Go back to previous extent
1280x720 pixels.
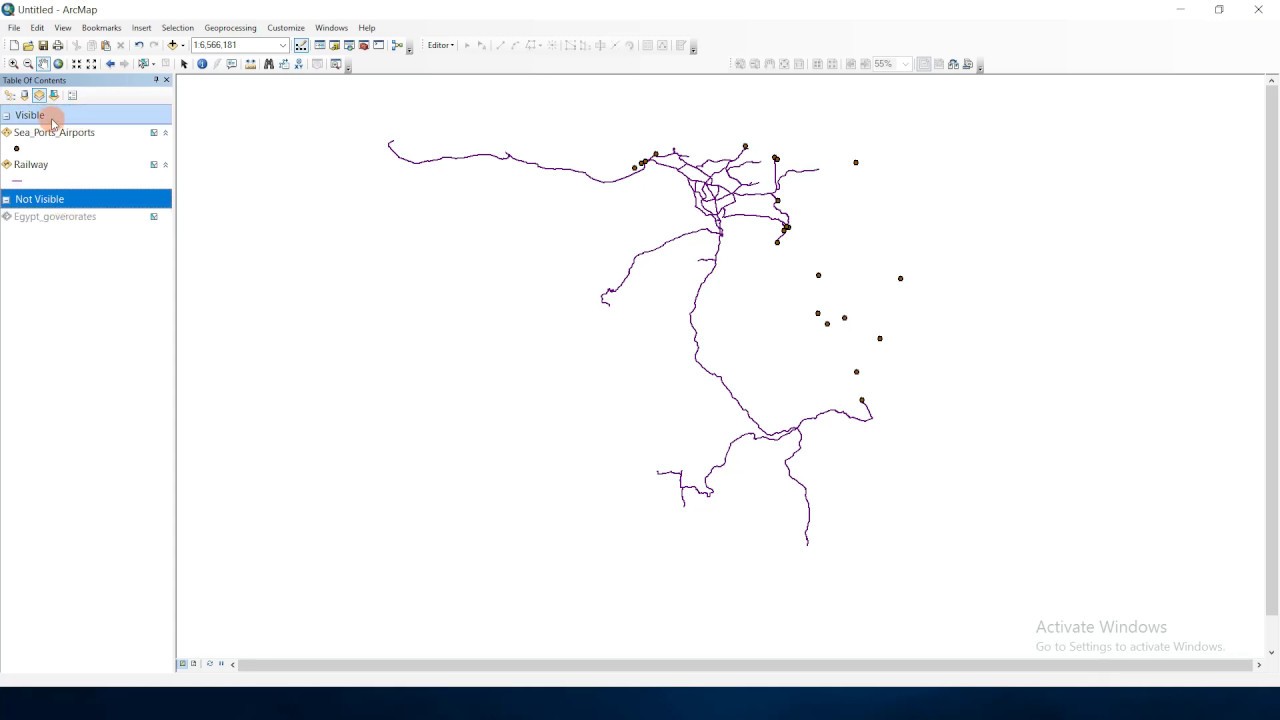click(x=110, y=64)
